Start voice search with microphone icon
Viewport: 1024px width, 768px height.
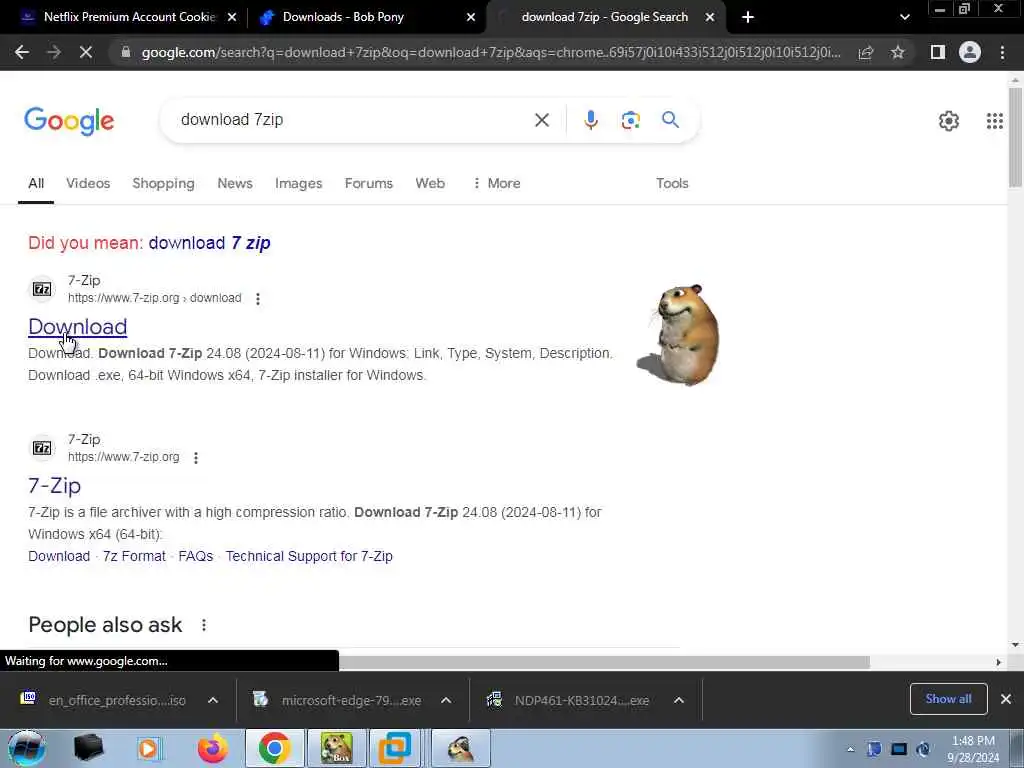point(590,120)
